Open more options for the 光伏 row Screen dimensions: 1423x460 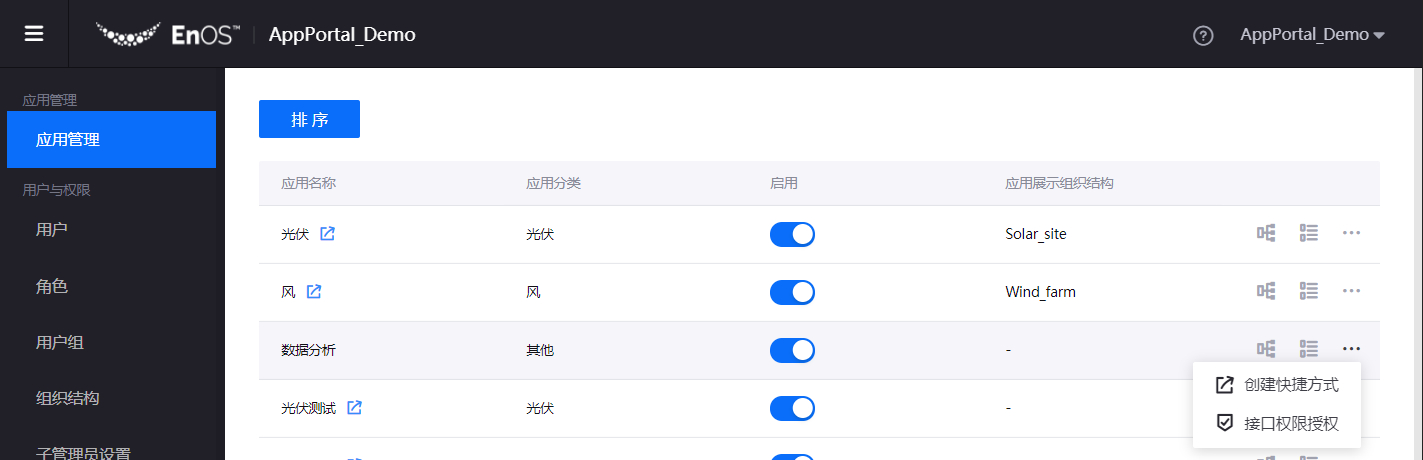[1352, 233]
